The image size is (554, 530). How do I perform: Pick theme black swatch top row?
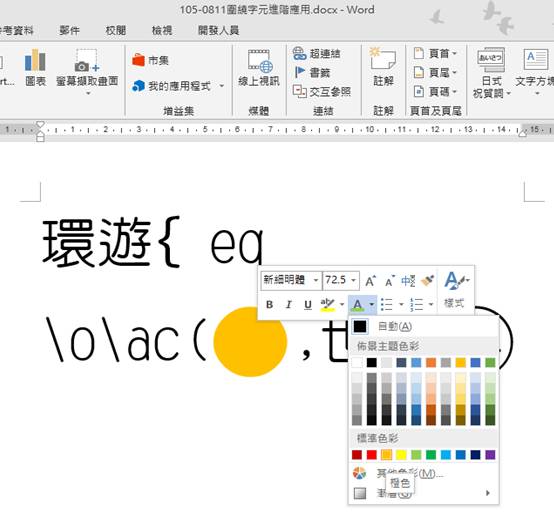tap(372, 363)
